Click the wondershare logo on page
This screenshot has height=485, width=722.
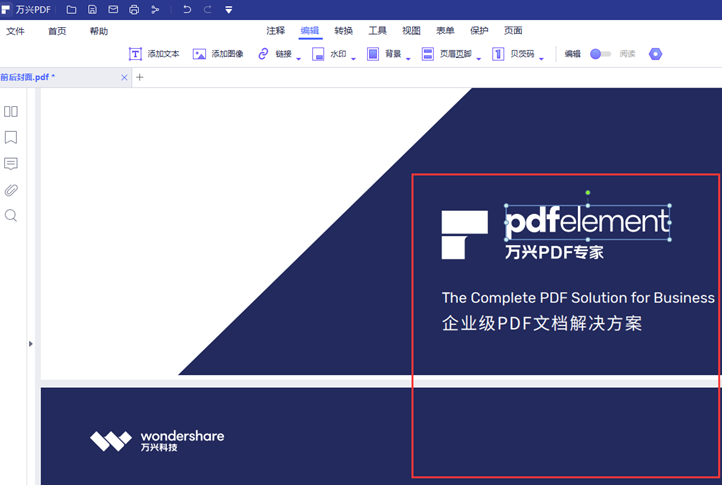coord(157,441)
